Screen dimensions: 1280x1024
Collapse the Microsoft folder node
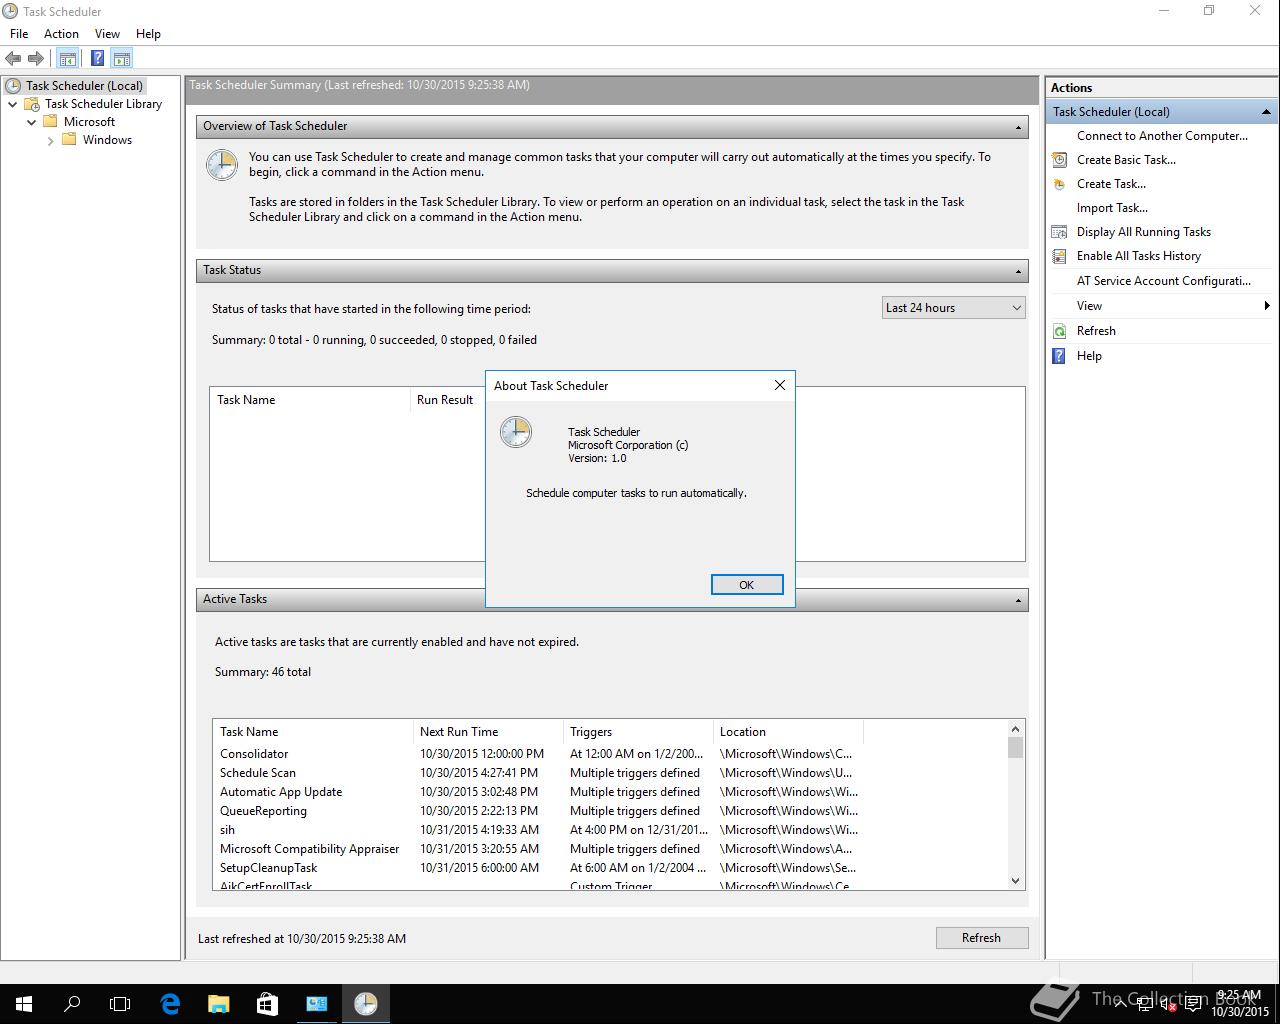click(32, 122)
